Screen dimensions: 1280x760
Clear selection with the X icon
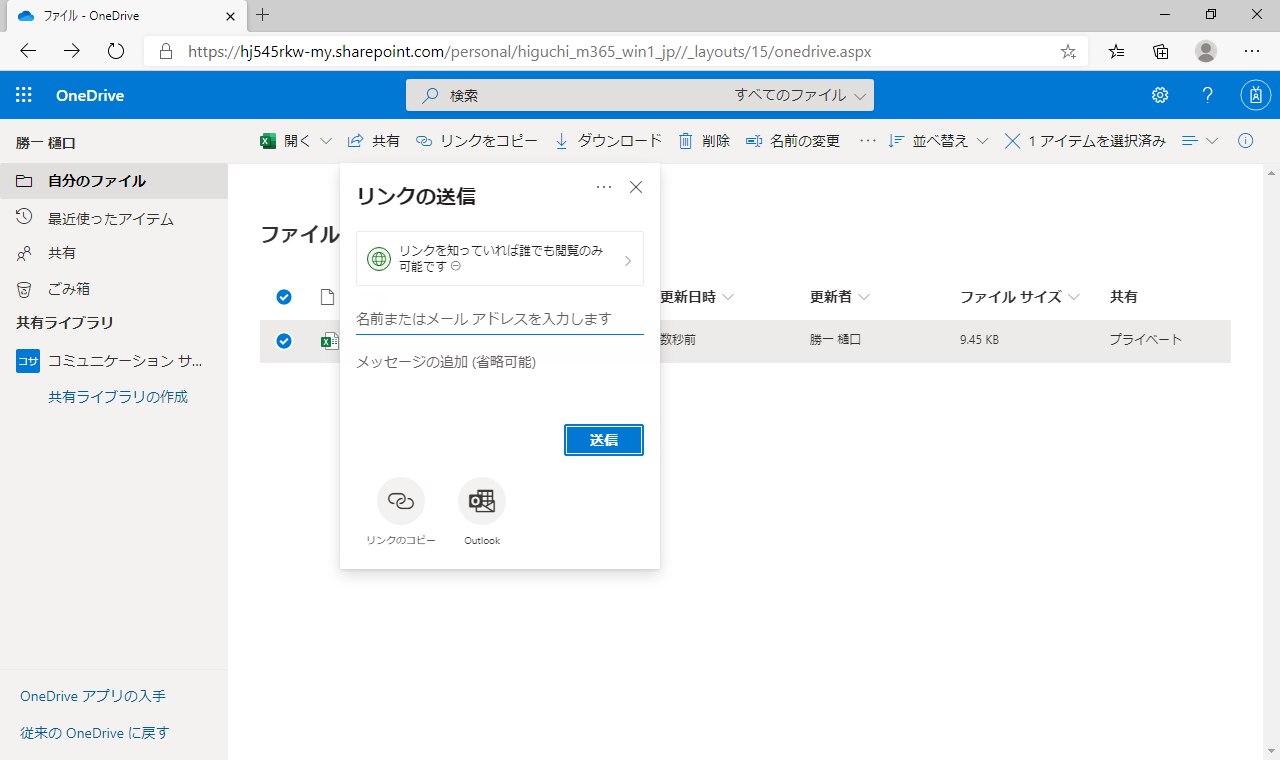(x=1012, y=141)
